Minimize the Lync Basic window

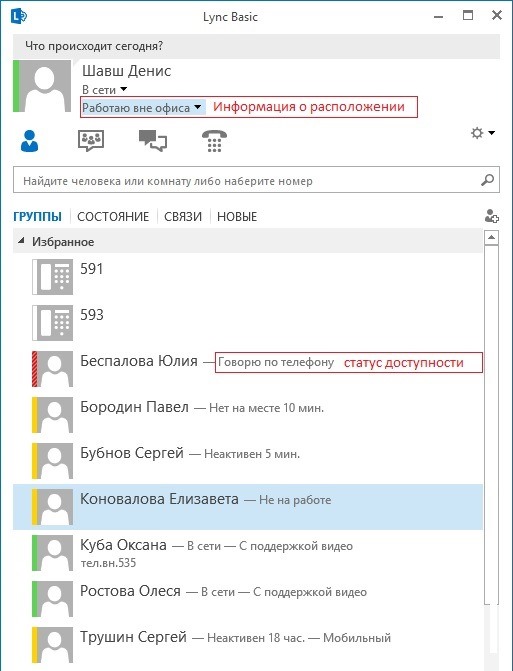(x=439, y=17)
